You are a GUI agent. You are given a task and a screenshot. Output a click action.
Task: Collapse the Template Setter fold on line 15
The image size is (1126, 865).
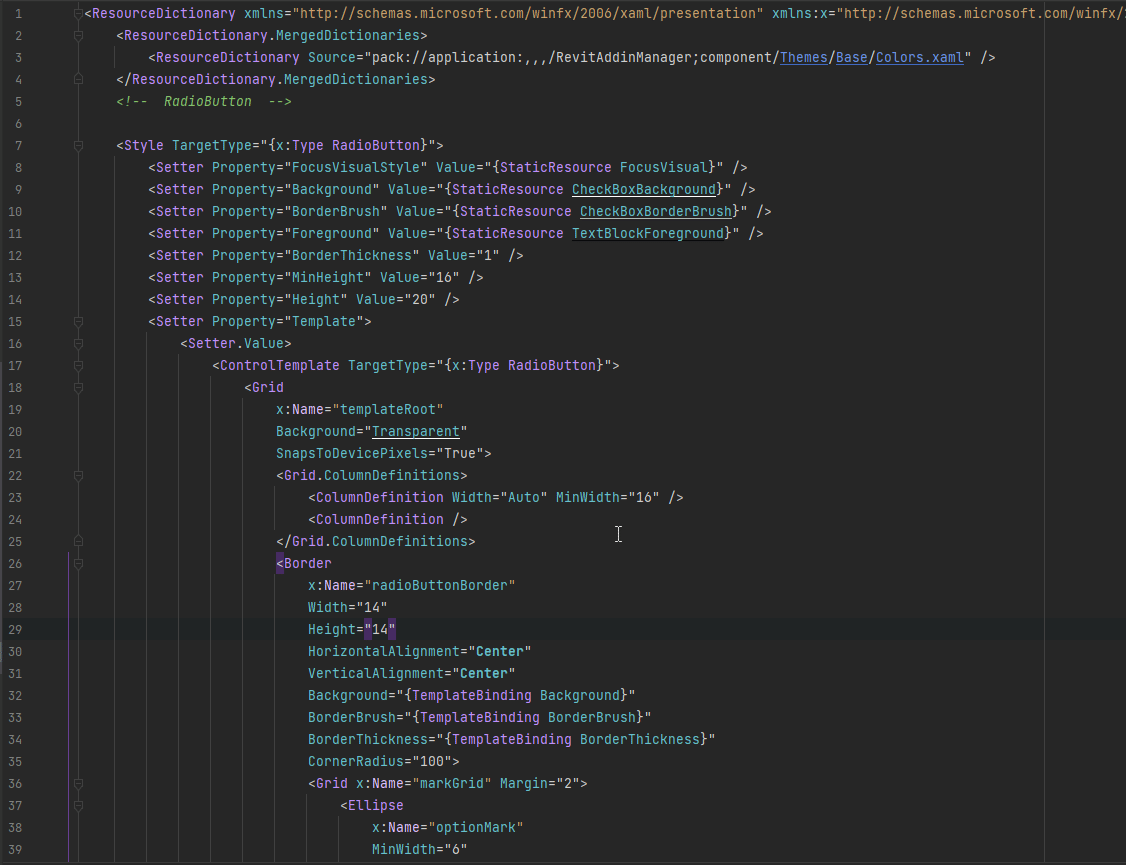click(78, 322)
